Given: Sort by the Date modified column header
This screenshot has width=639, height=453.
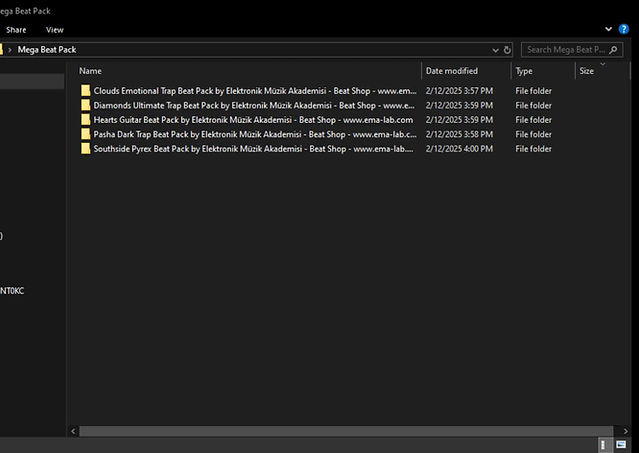Looking at the screenshot, I should click(x=452, y=71).
